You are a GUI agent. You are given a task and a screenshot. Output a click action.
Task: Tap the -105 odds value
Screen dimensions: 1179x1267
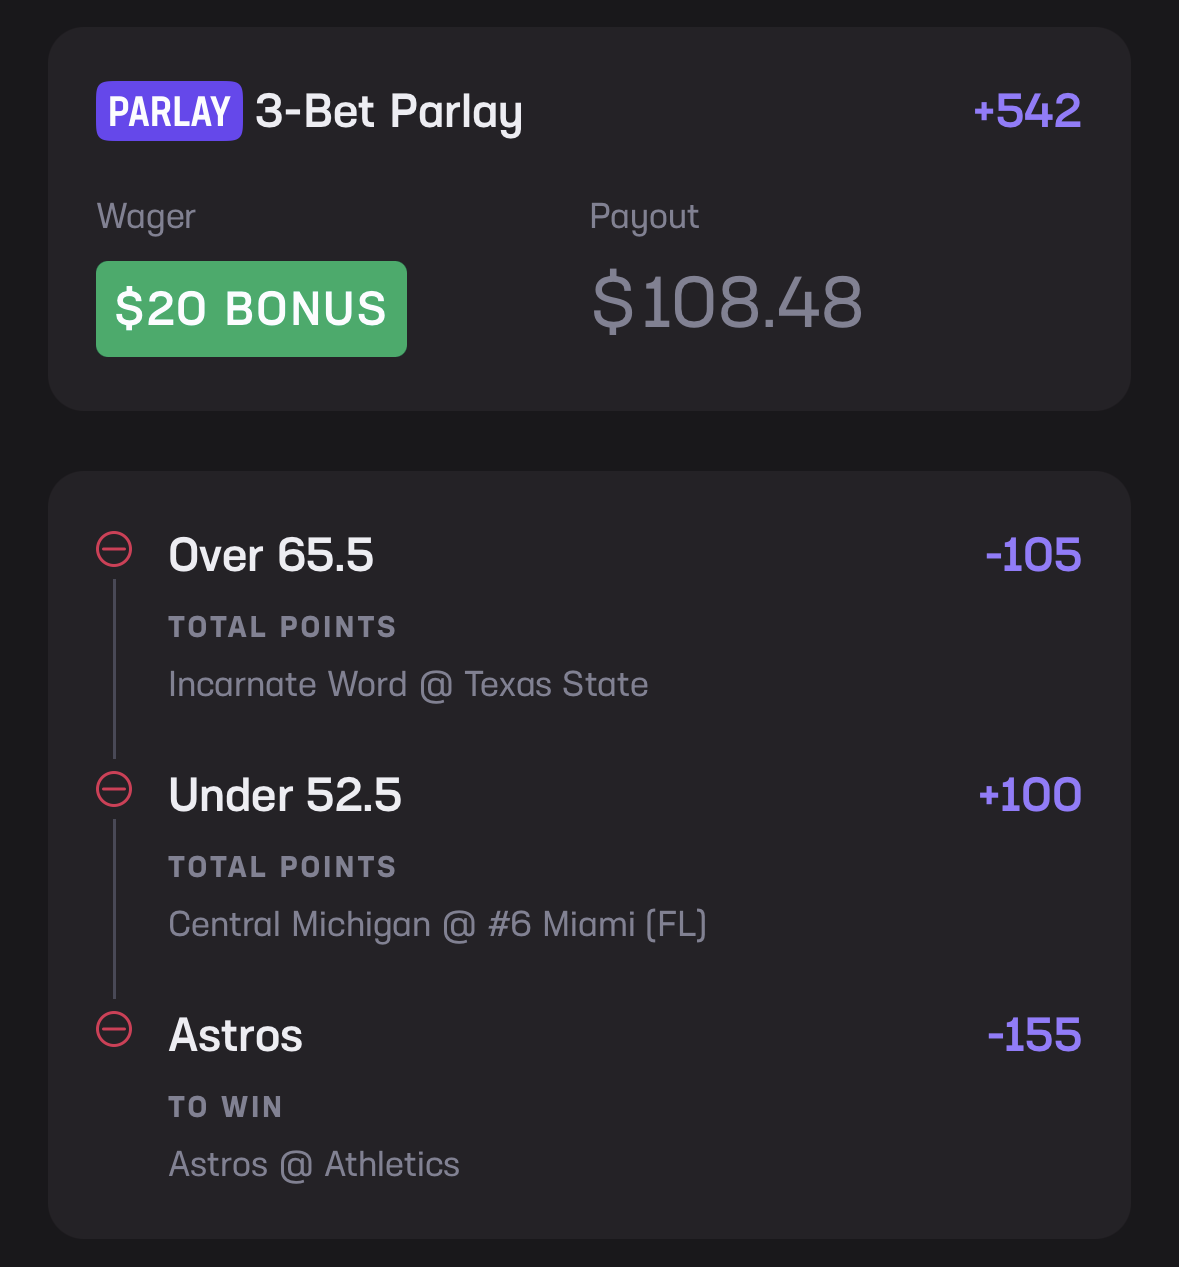(1033, 555)
